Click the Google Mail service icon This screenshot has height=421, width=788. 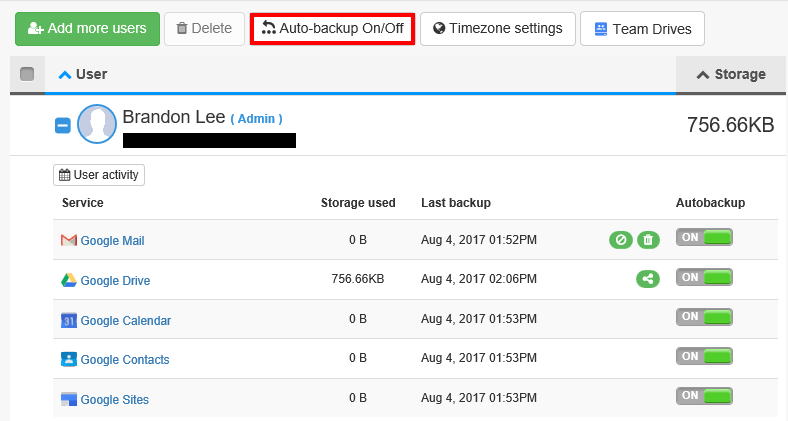pyautogui.click(x=69, y=240)
